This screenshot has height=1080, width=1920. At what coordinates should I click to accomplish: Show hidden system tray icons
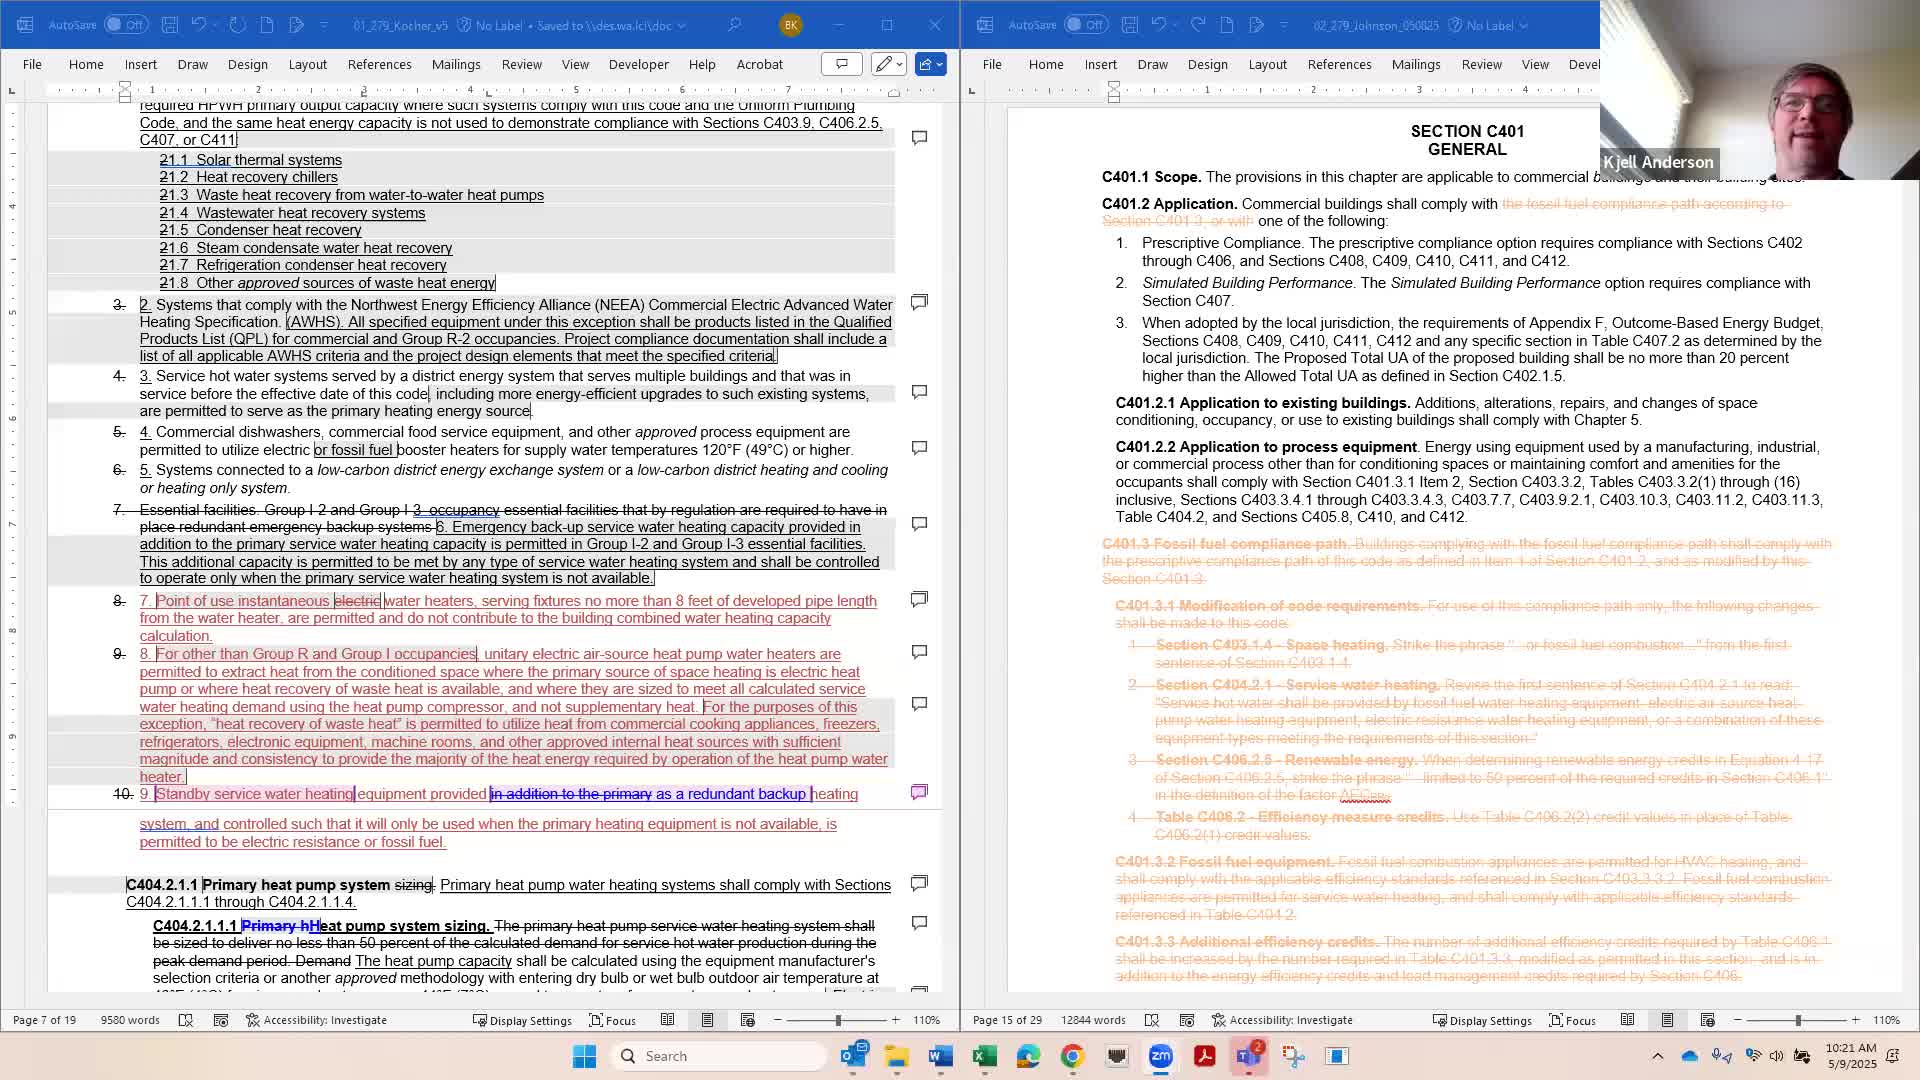[1657, 1056]
